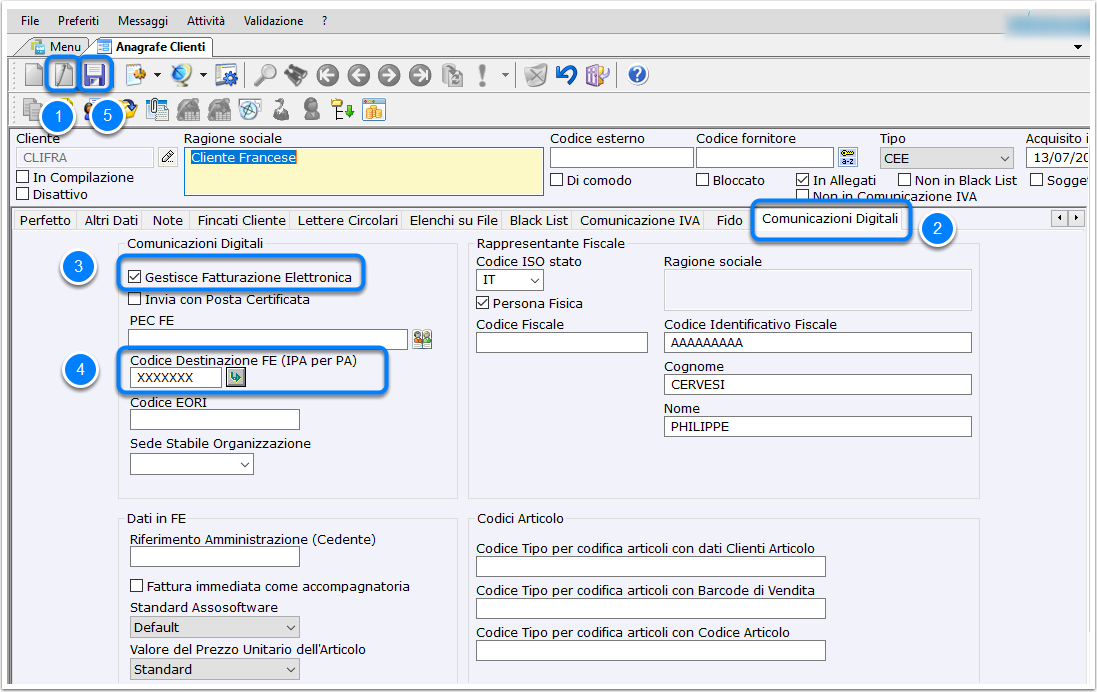Tick Fattura immediata come accompagnatoria
The image size is (1097, 692).
coord(137,586)
